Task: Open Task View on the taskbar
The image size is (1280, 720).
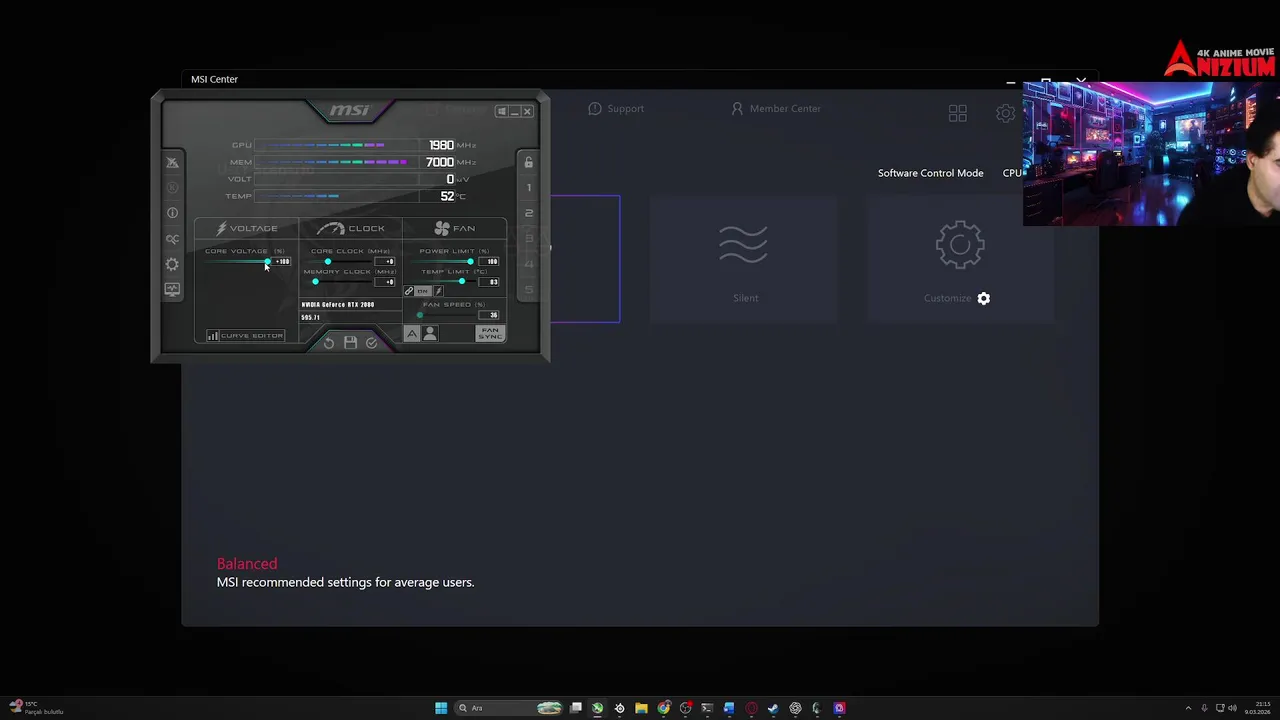Action: [575, 708]
